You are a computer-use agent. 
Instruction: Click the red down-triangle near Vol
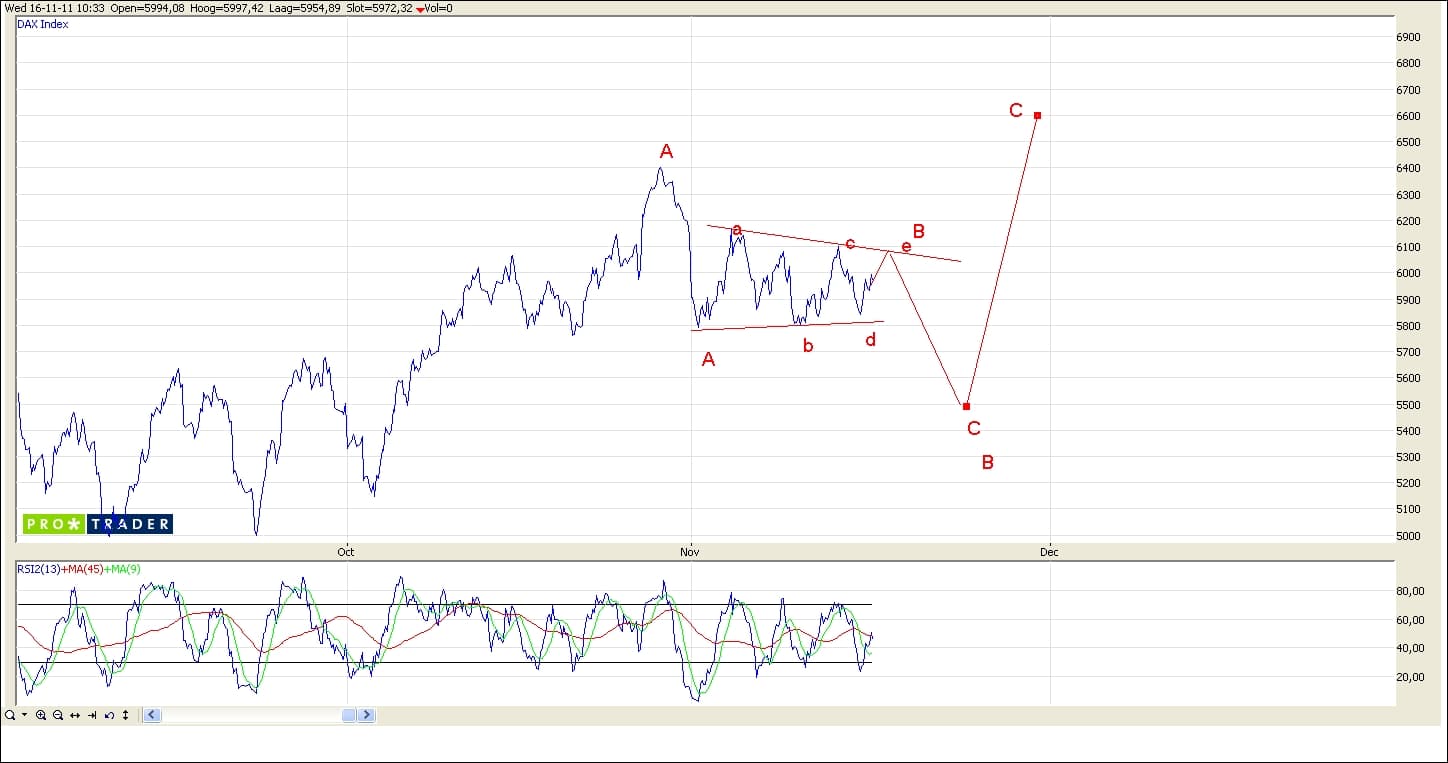coord(421,9)
